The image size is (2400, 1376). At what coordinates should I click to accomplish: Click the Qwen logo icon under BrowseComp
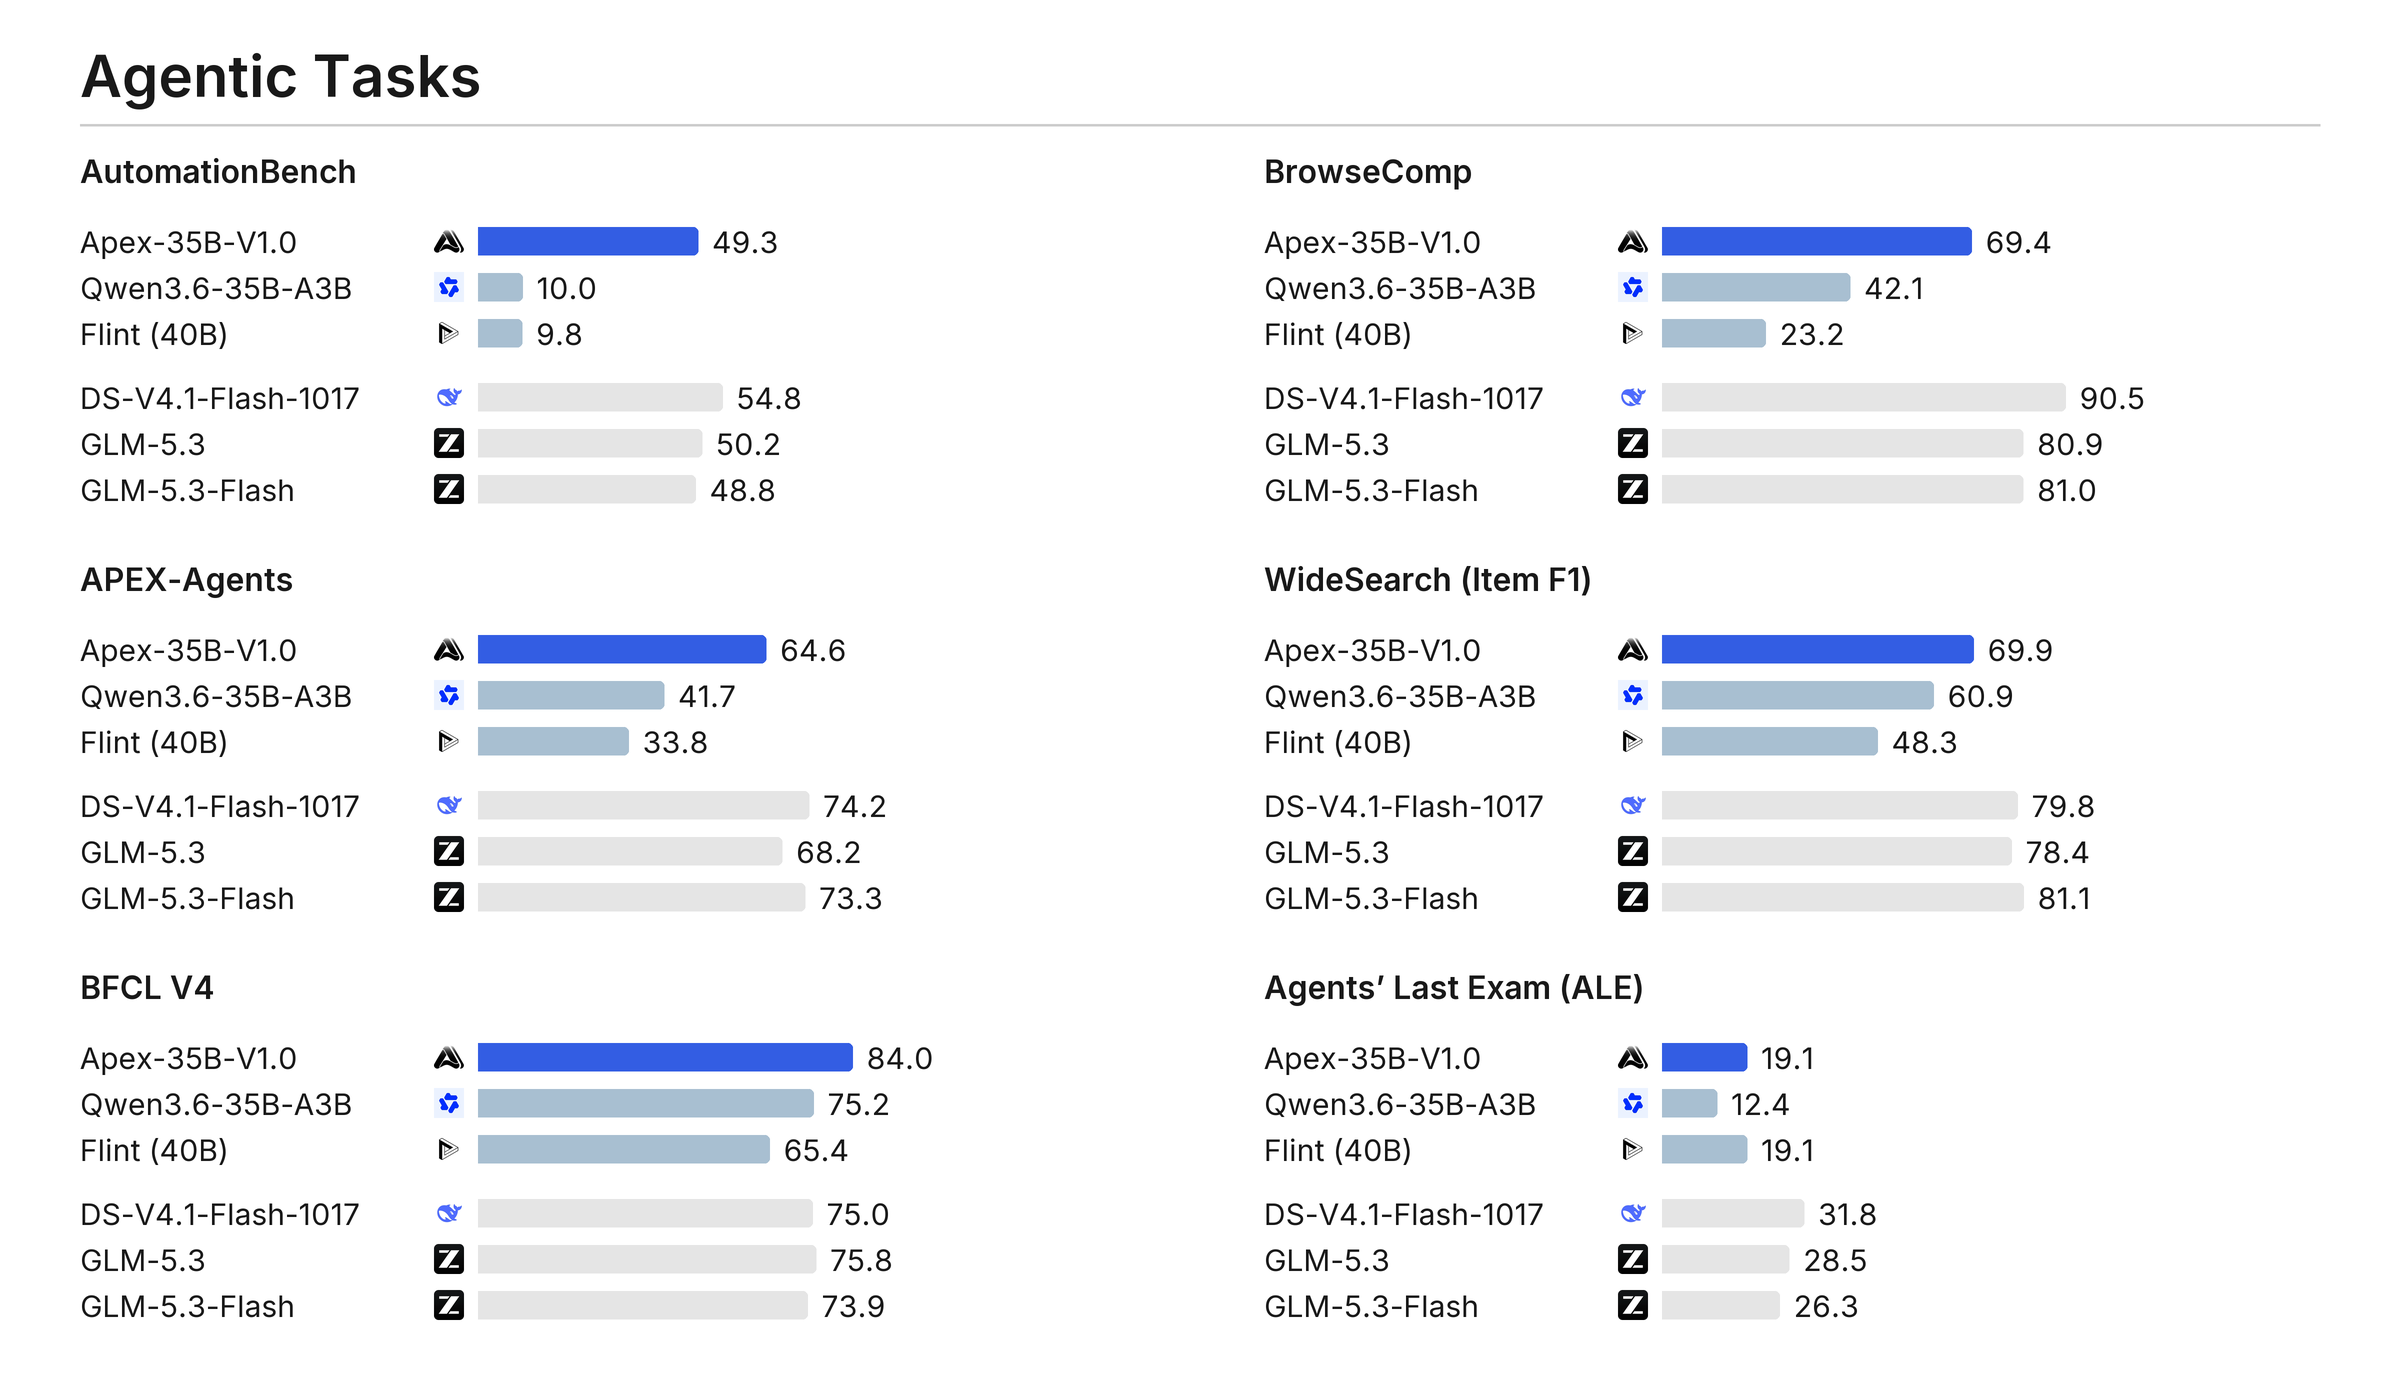[x=1633, y=288]
